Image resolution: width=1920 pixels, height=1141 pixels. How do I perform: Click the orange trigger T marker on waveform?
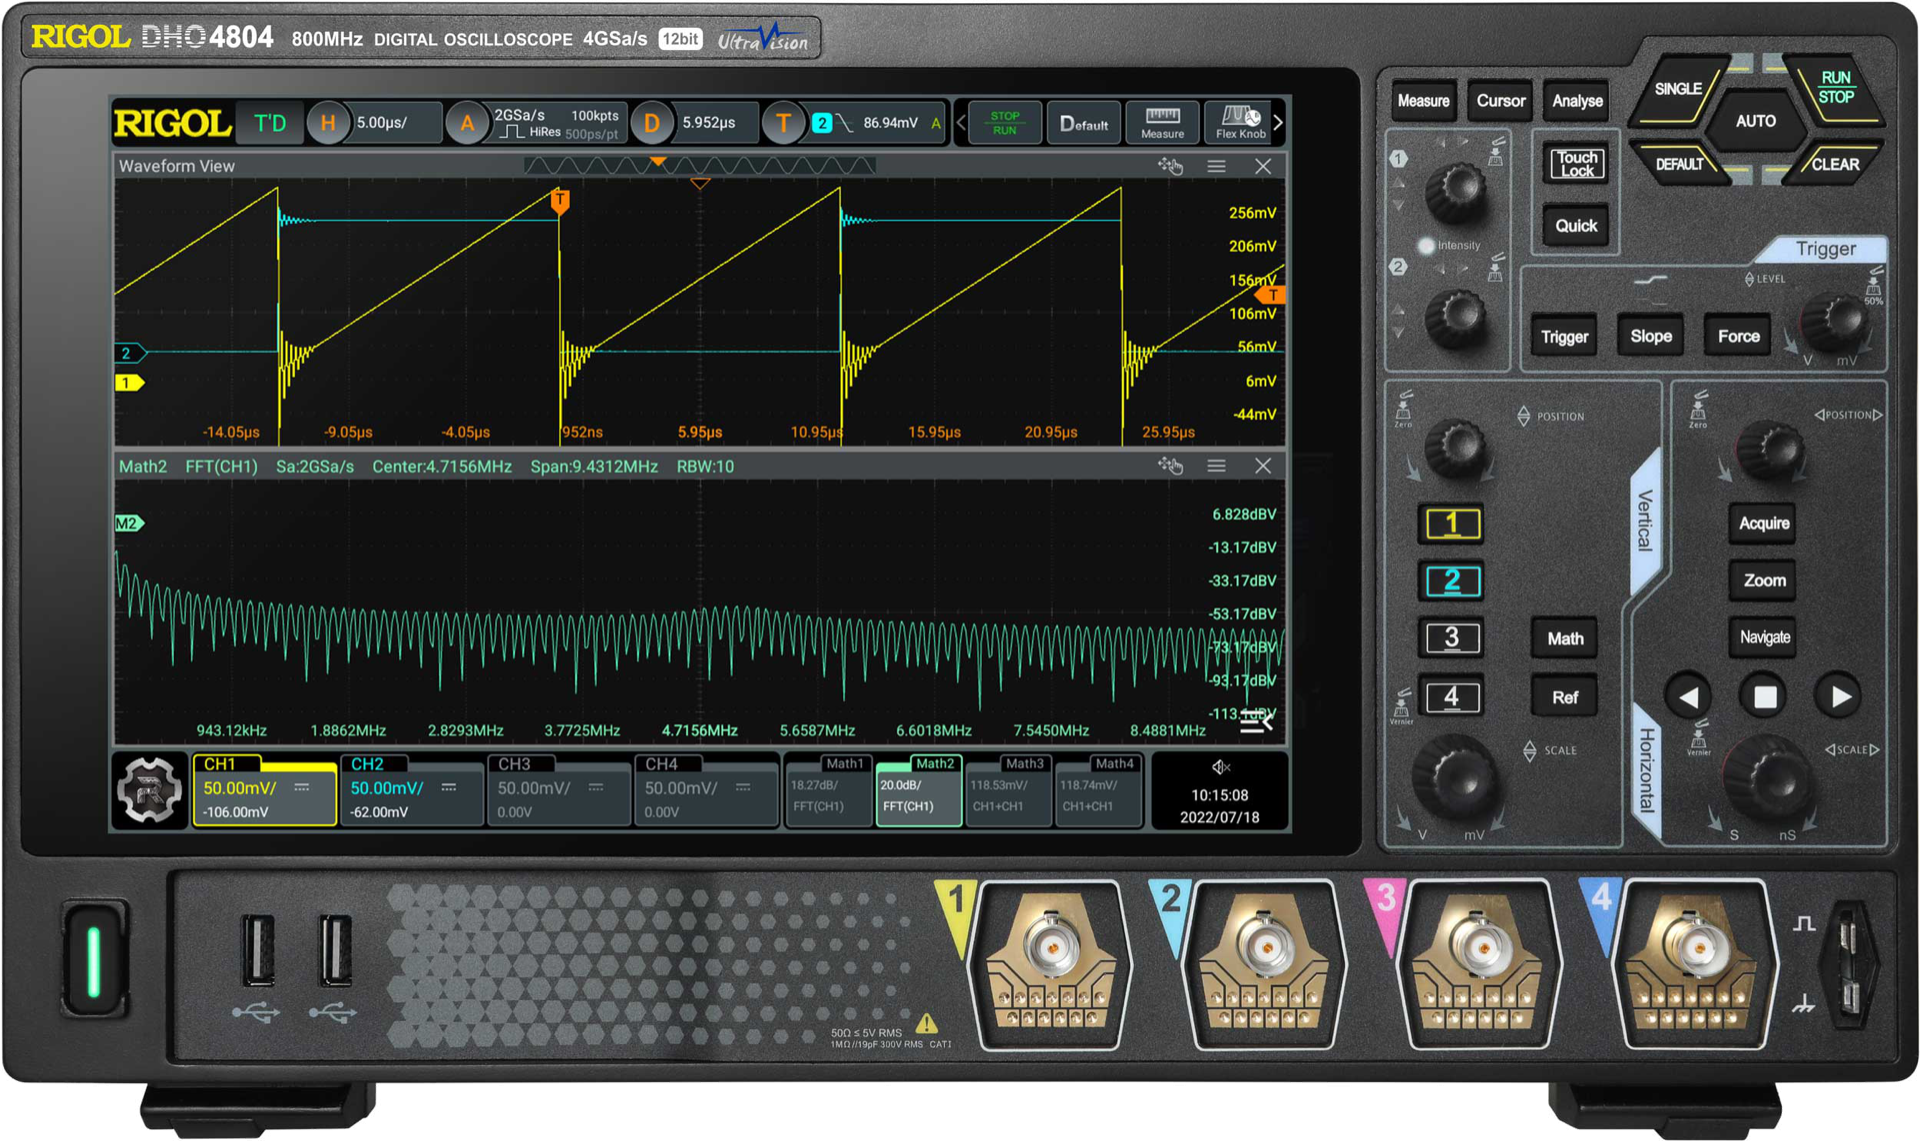[560, 202]
